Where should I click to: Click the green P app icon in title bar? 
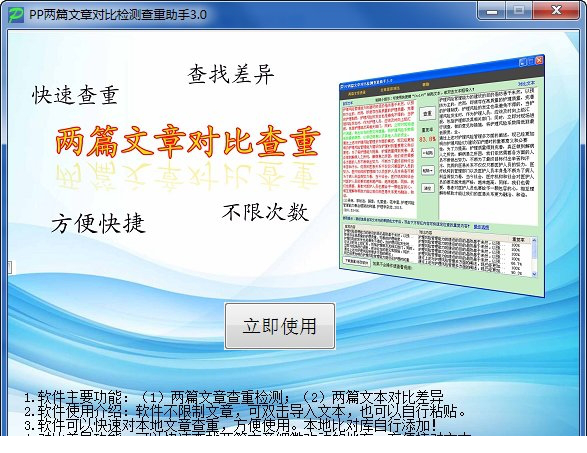coord(15,15)
